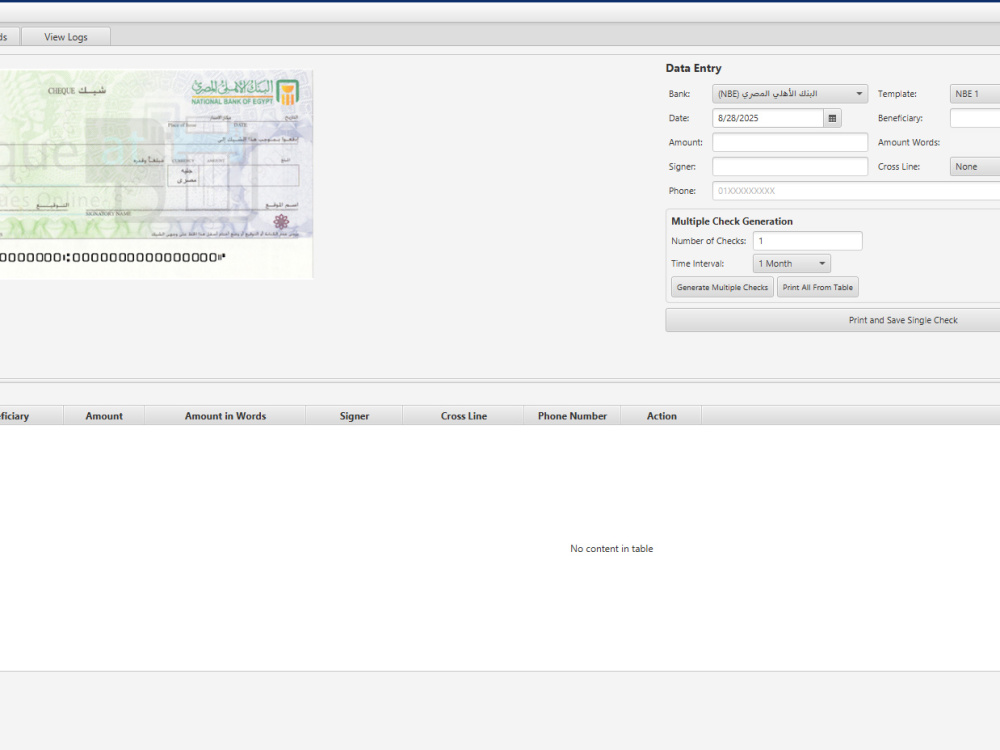
Task: Click the cheque template preview image
Action: pyautogui.click(x=156, y=174)
